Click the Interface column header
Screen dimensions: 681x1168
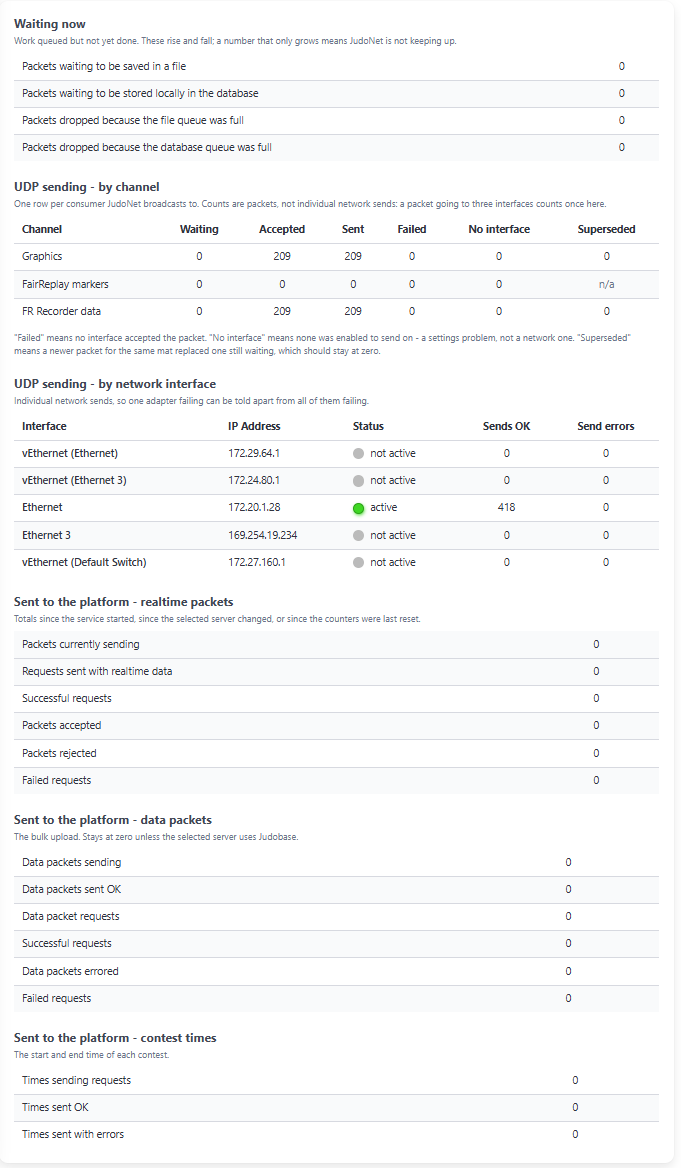[44, 426]
